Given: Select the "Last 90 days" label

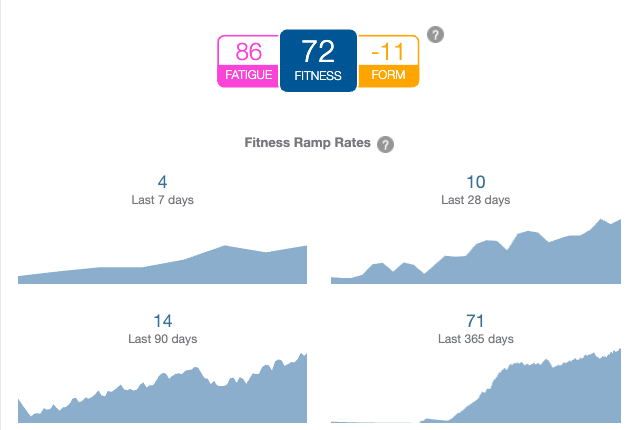Looking at the screenshot, I should click(162, 339).
